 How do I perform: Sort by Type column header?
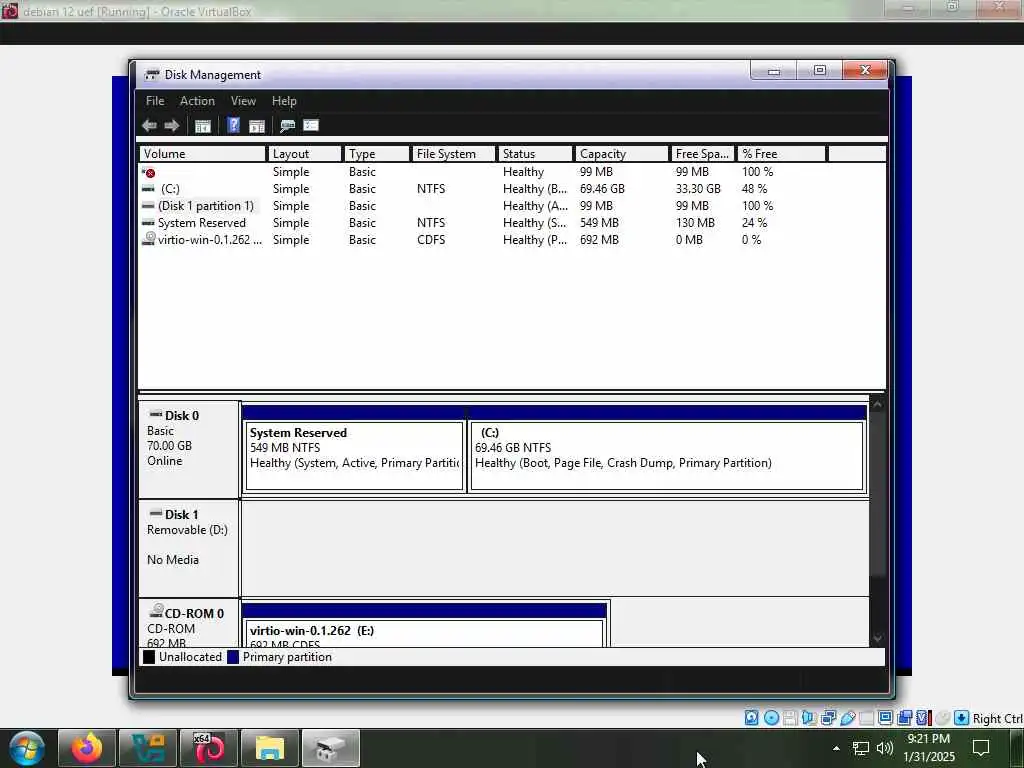tap(376, 153)
